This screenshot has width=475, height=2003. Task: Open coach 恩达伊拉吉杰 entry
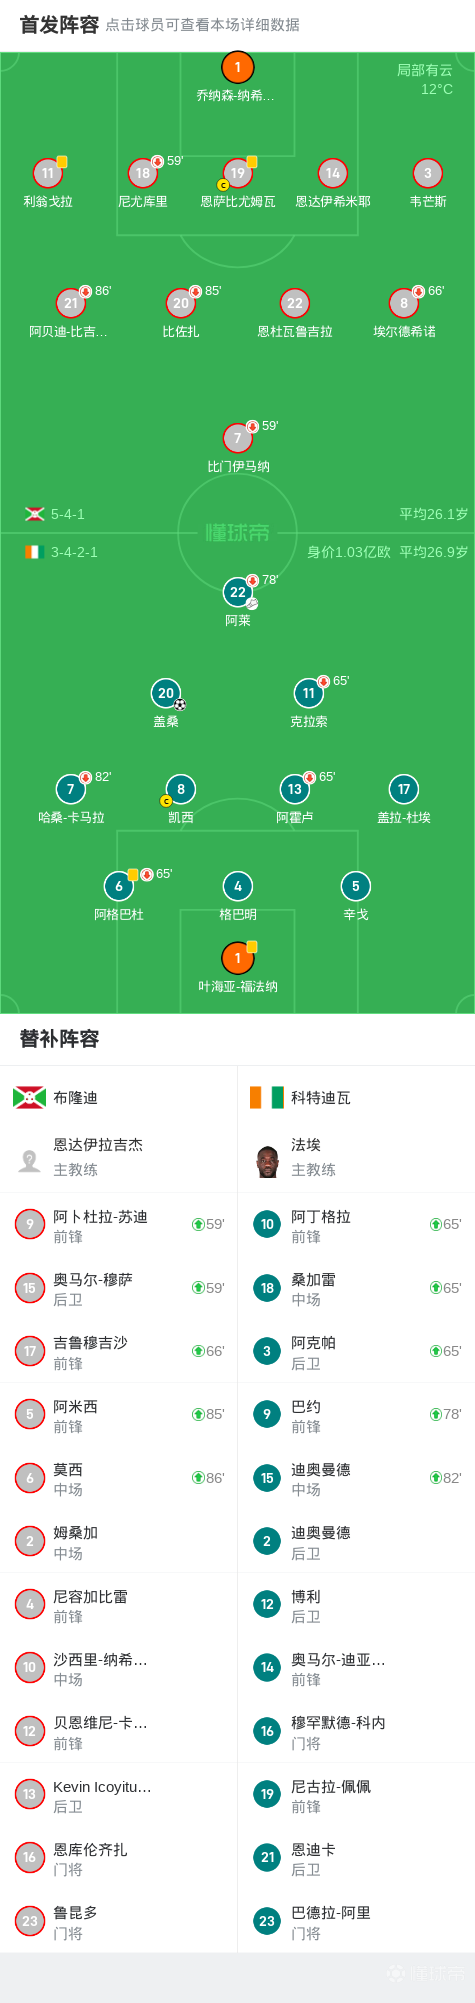pyautogui.click(x=119, y=1157)
